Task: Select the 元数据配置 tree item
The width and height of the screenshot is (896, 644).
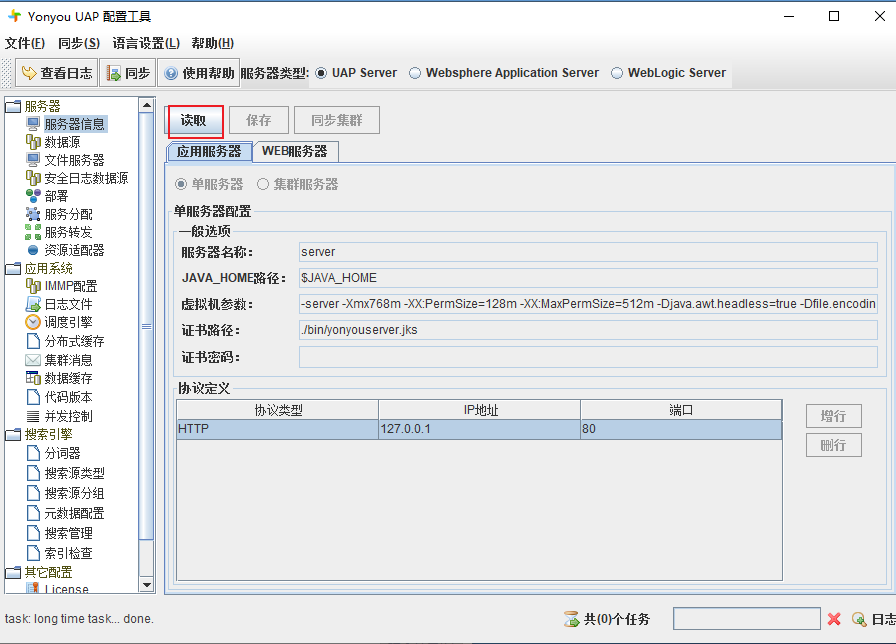Action: [74, 513]
